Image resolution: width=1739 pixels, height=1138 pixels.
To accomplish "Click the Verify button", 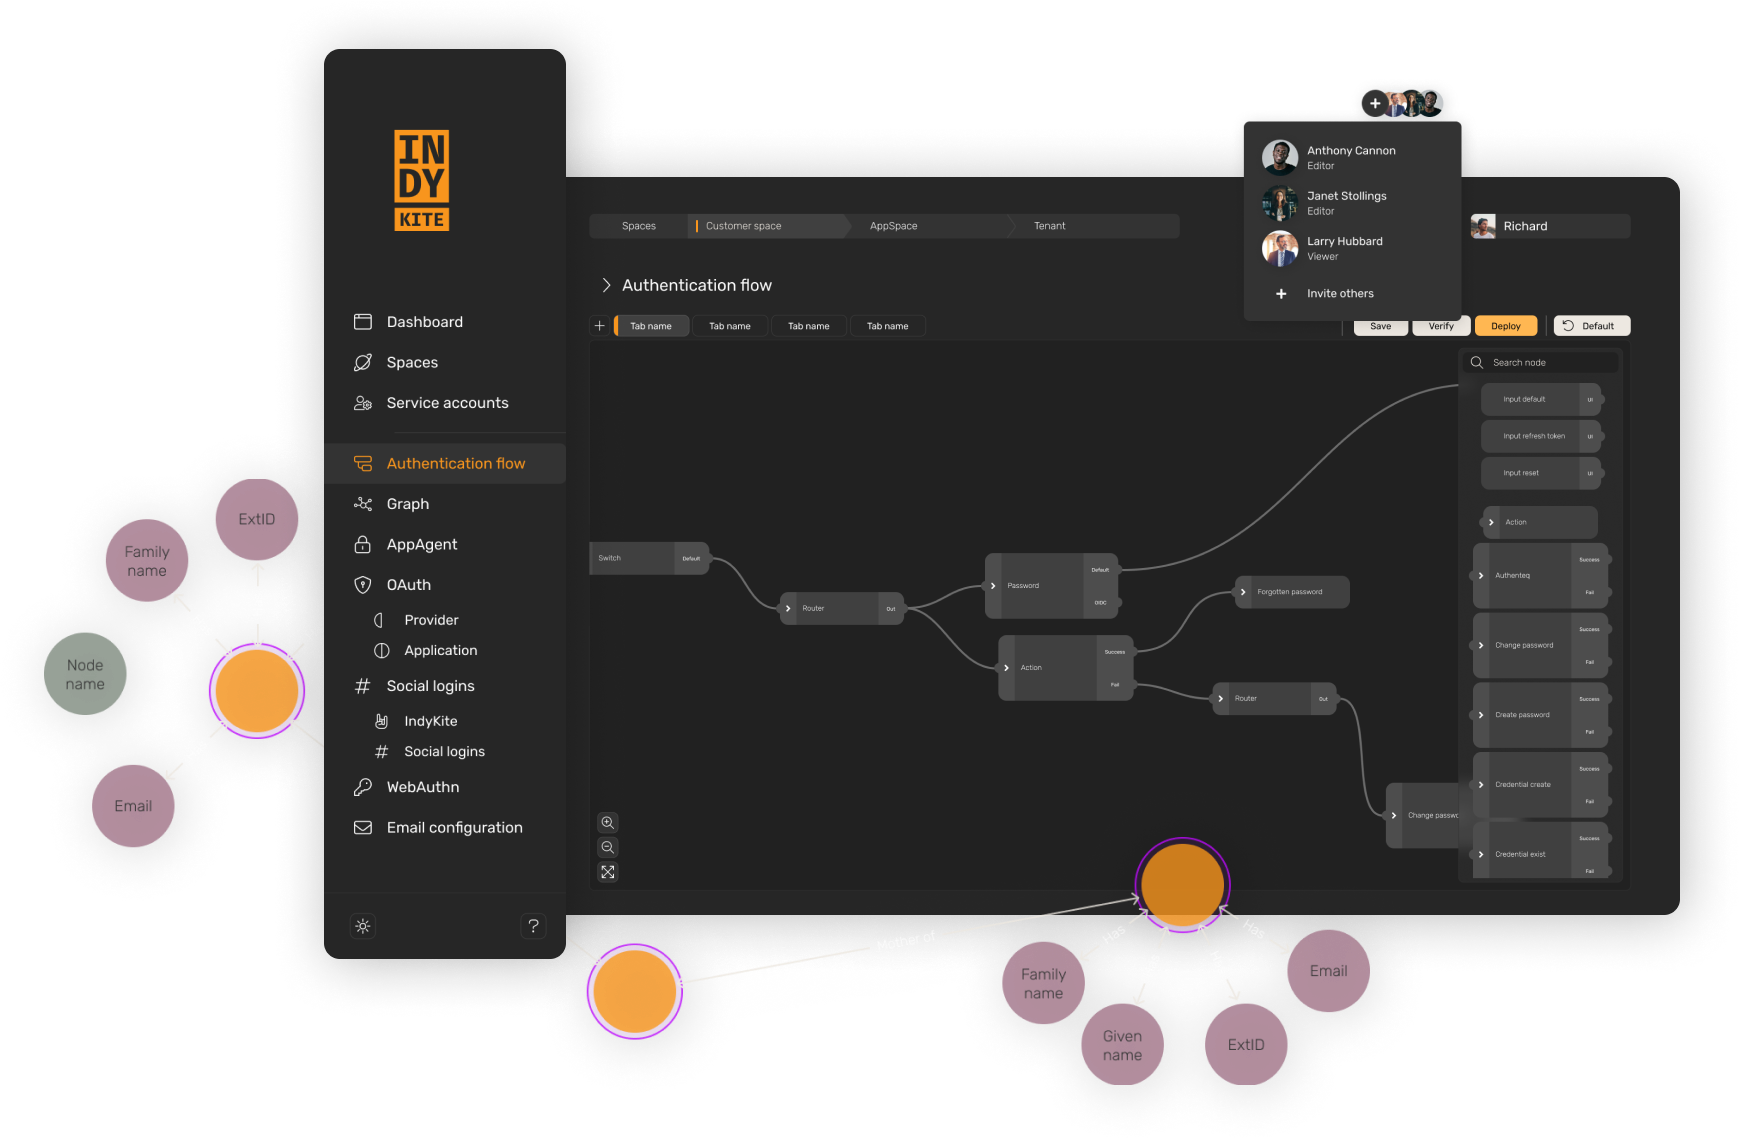I will pyautogui.click(x=1441, y=326).
